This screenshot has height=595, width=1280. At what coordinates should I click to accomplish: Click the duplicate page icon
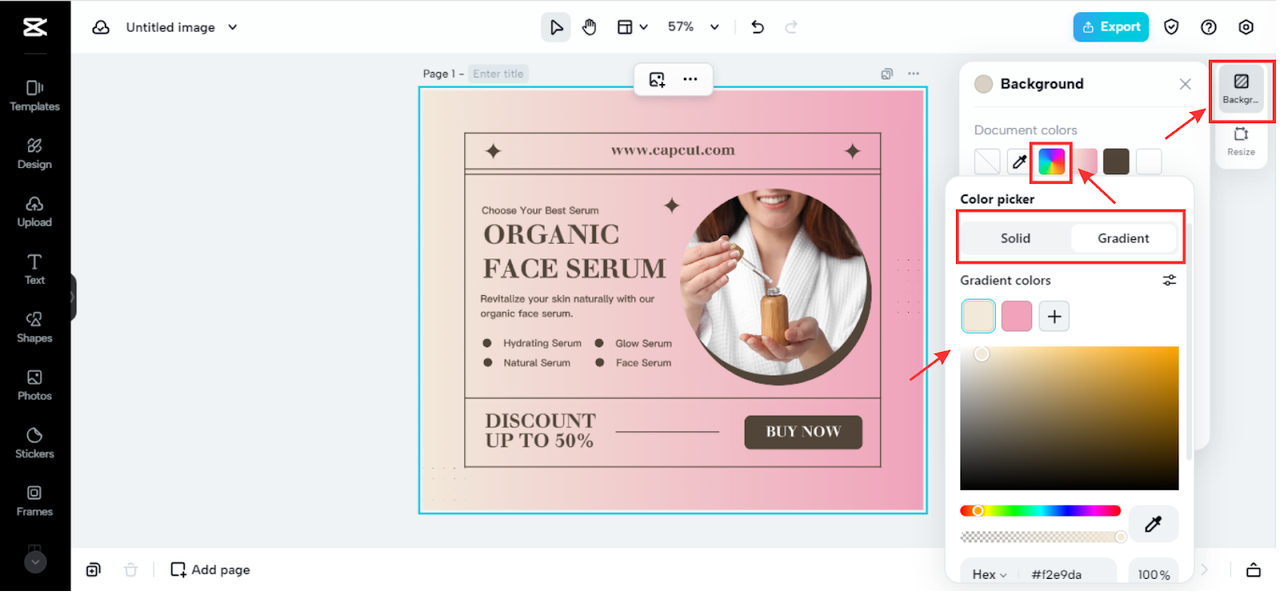[x=887, y=74]
